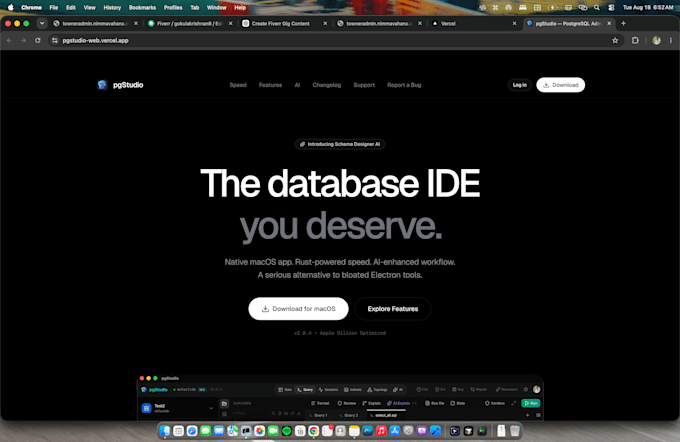Open the site information icon in the address bar
680x442 pixels.
click(55, 40)
